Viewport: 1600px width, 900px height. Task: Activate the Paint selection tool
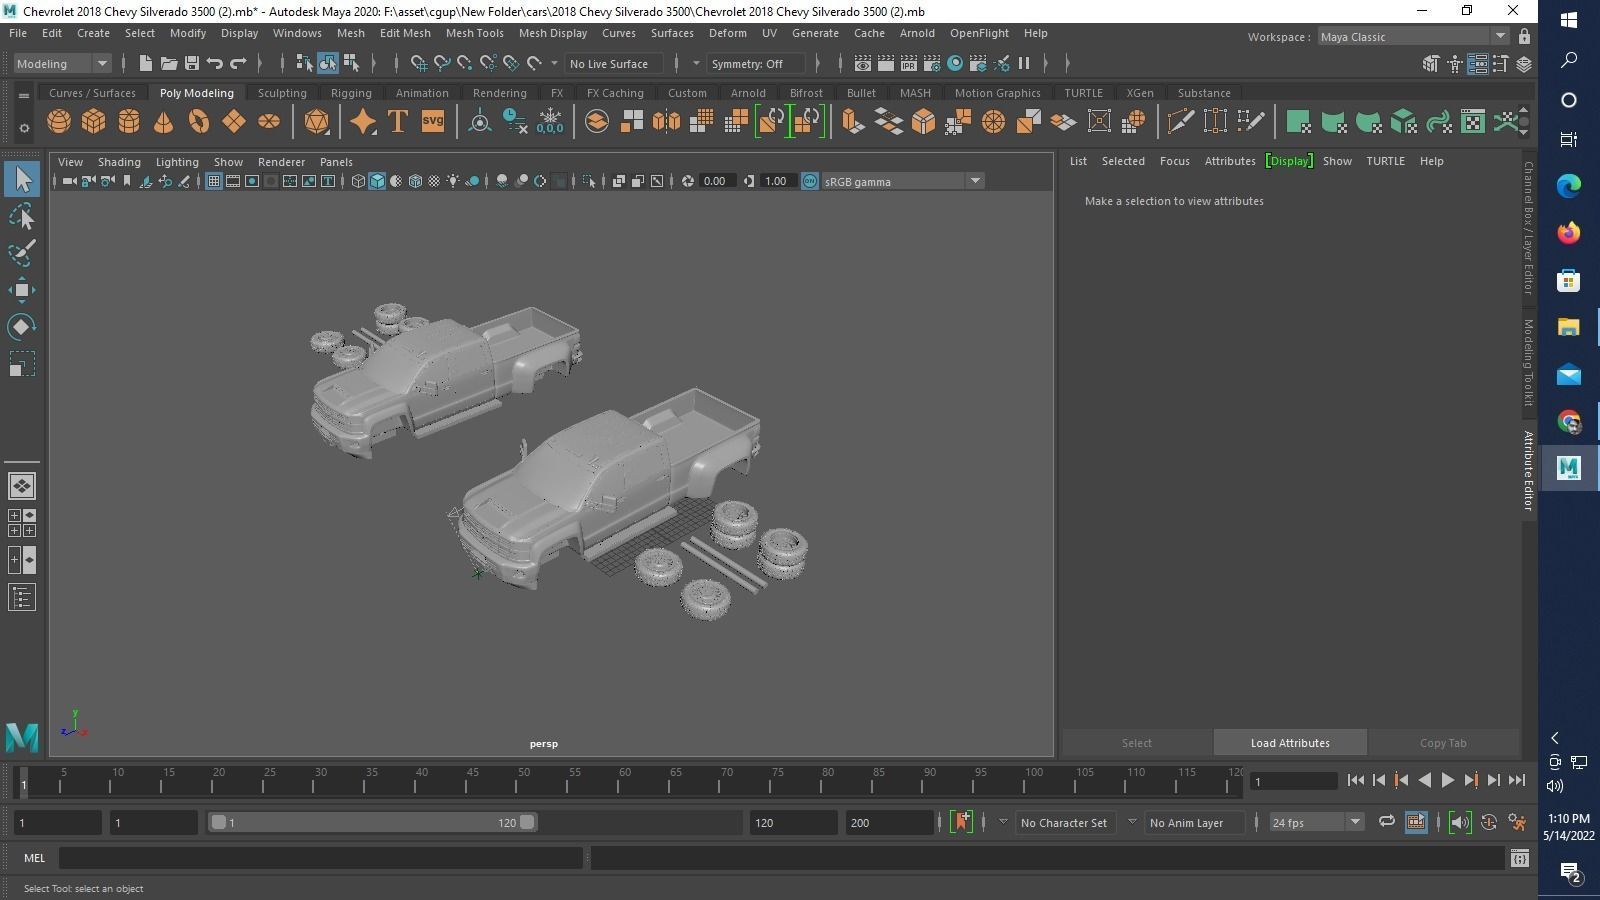[22, 253]
